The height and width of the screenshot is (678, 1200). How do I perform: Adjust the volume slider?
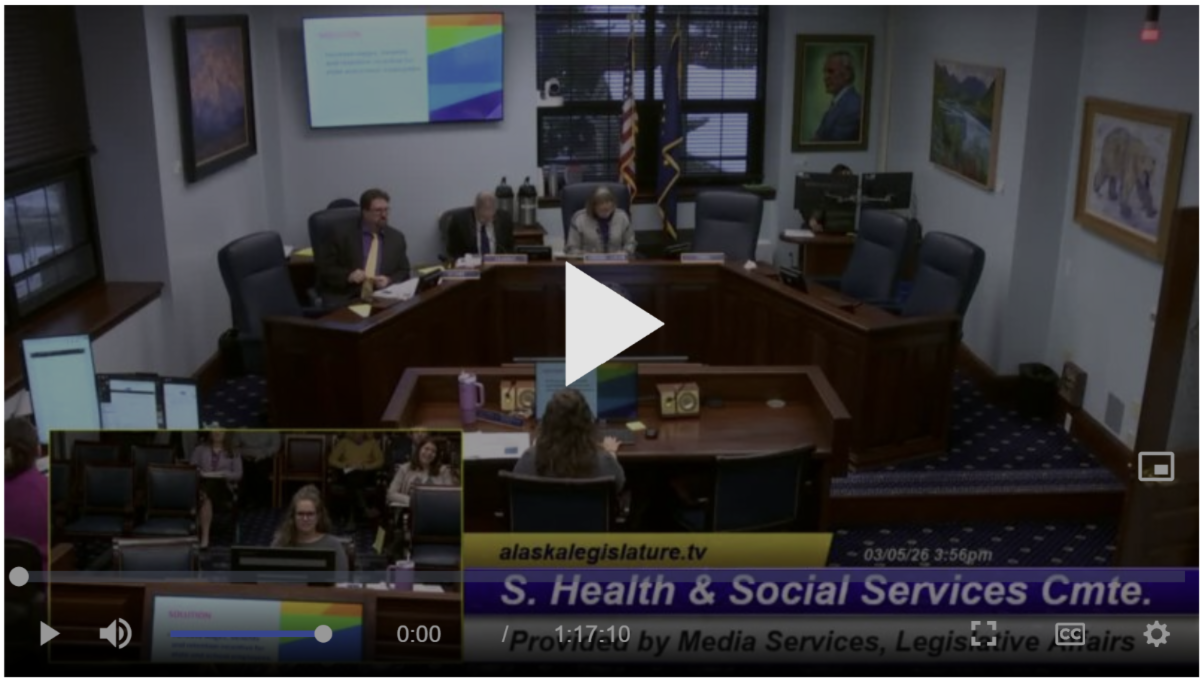pyautogui.click(x=250, y=634)
